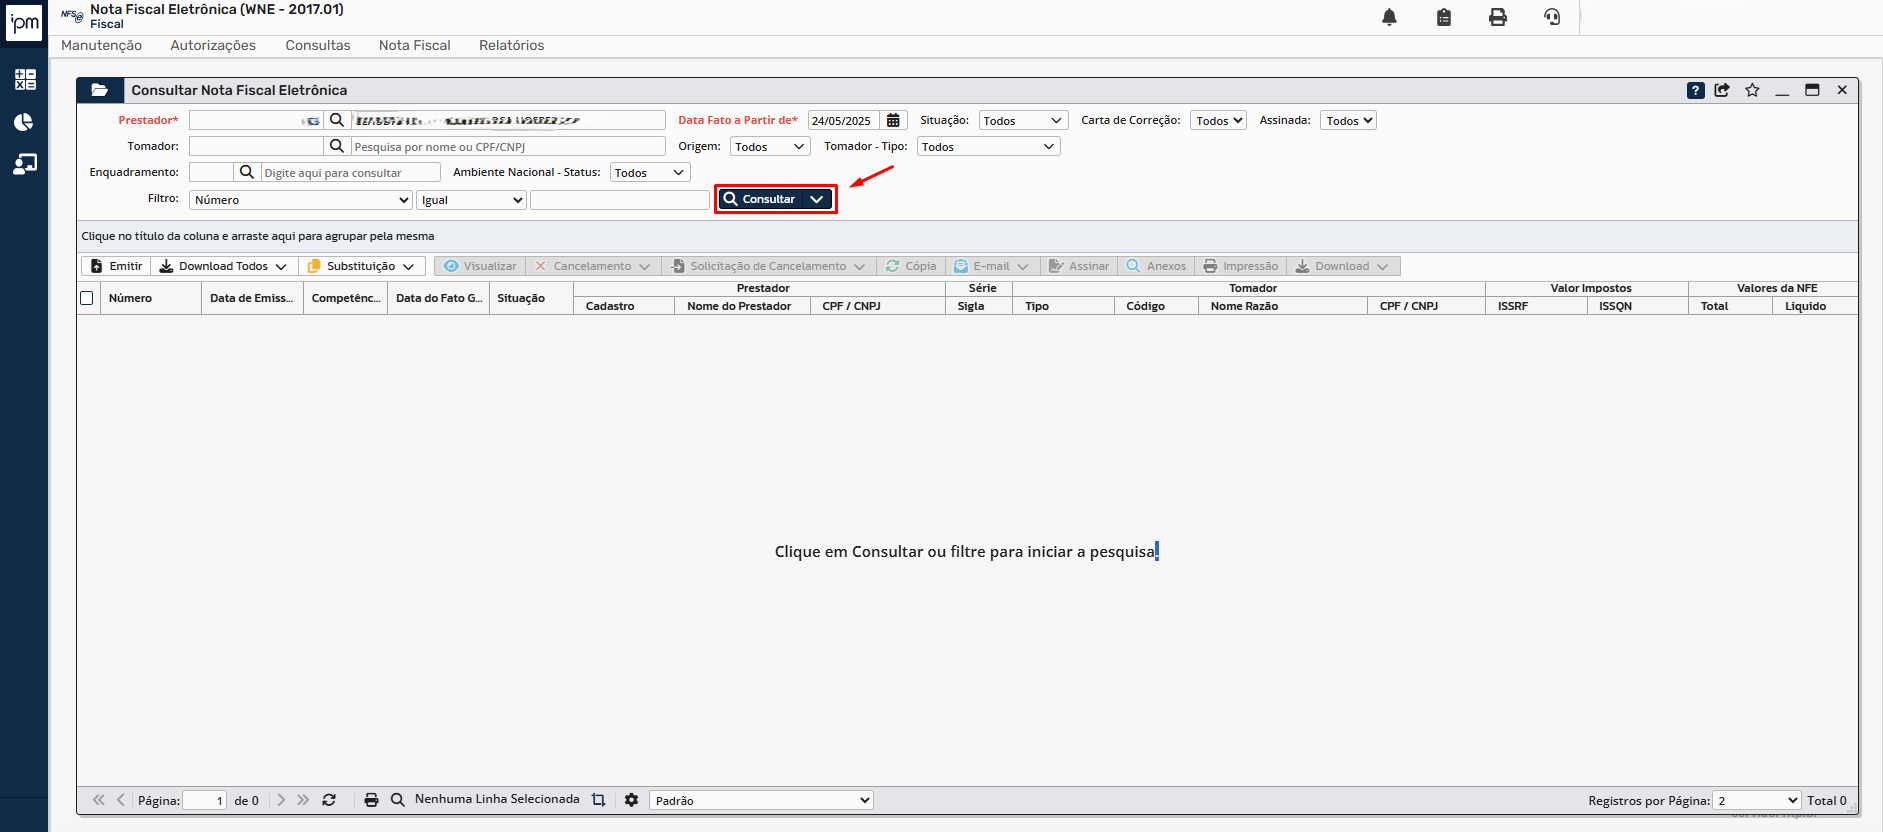Click the IPM logo icon
The height and width of the screenshot is (832, 1883).
coord(24,22)
